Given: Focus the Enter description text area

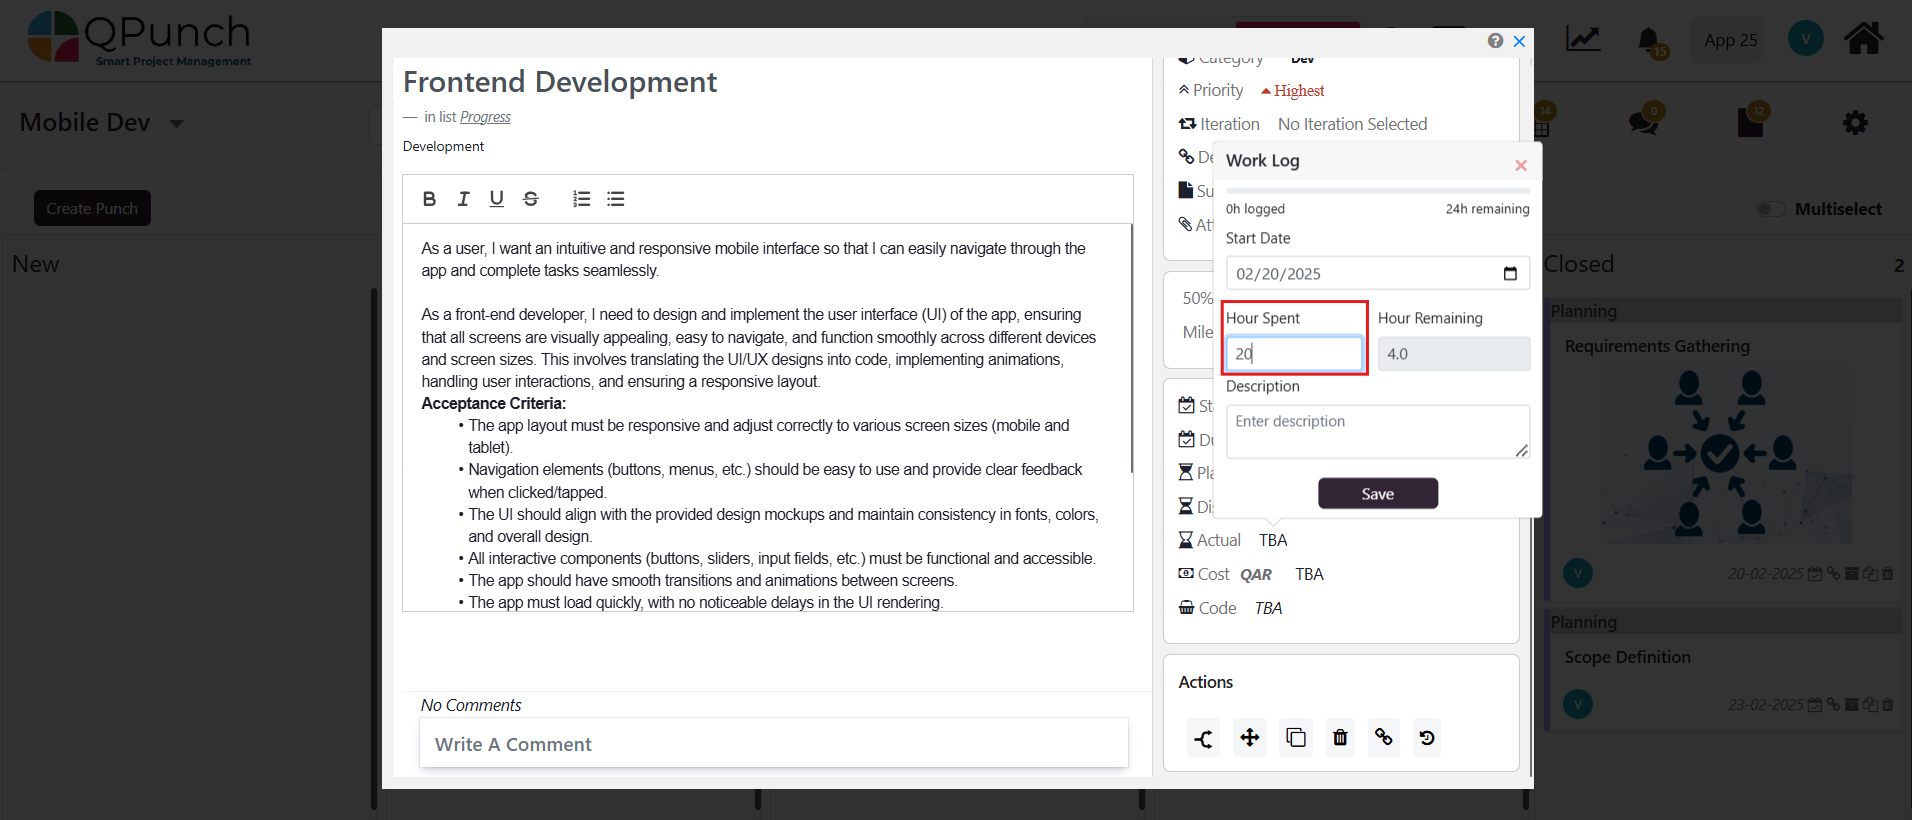Looking at the screenshot, I should [x=1378, y=432].
